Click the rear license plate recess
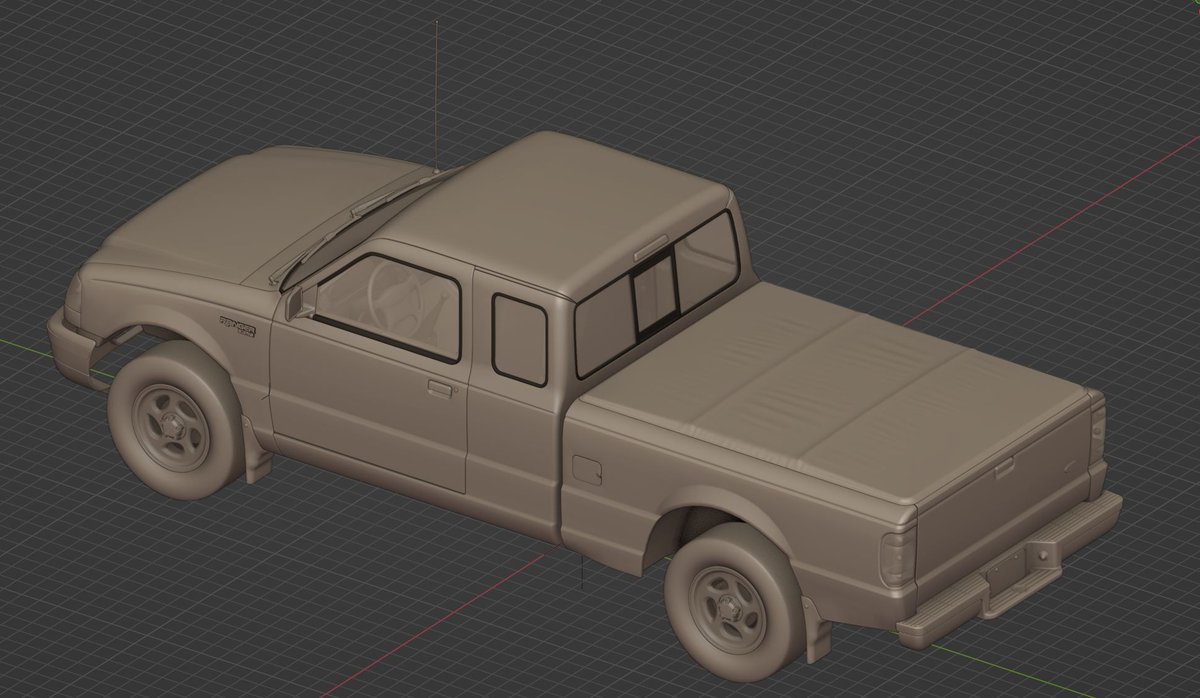The image size is (1200, 698). (x=1004, y=571)
